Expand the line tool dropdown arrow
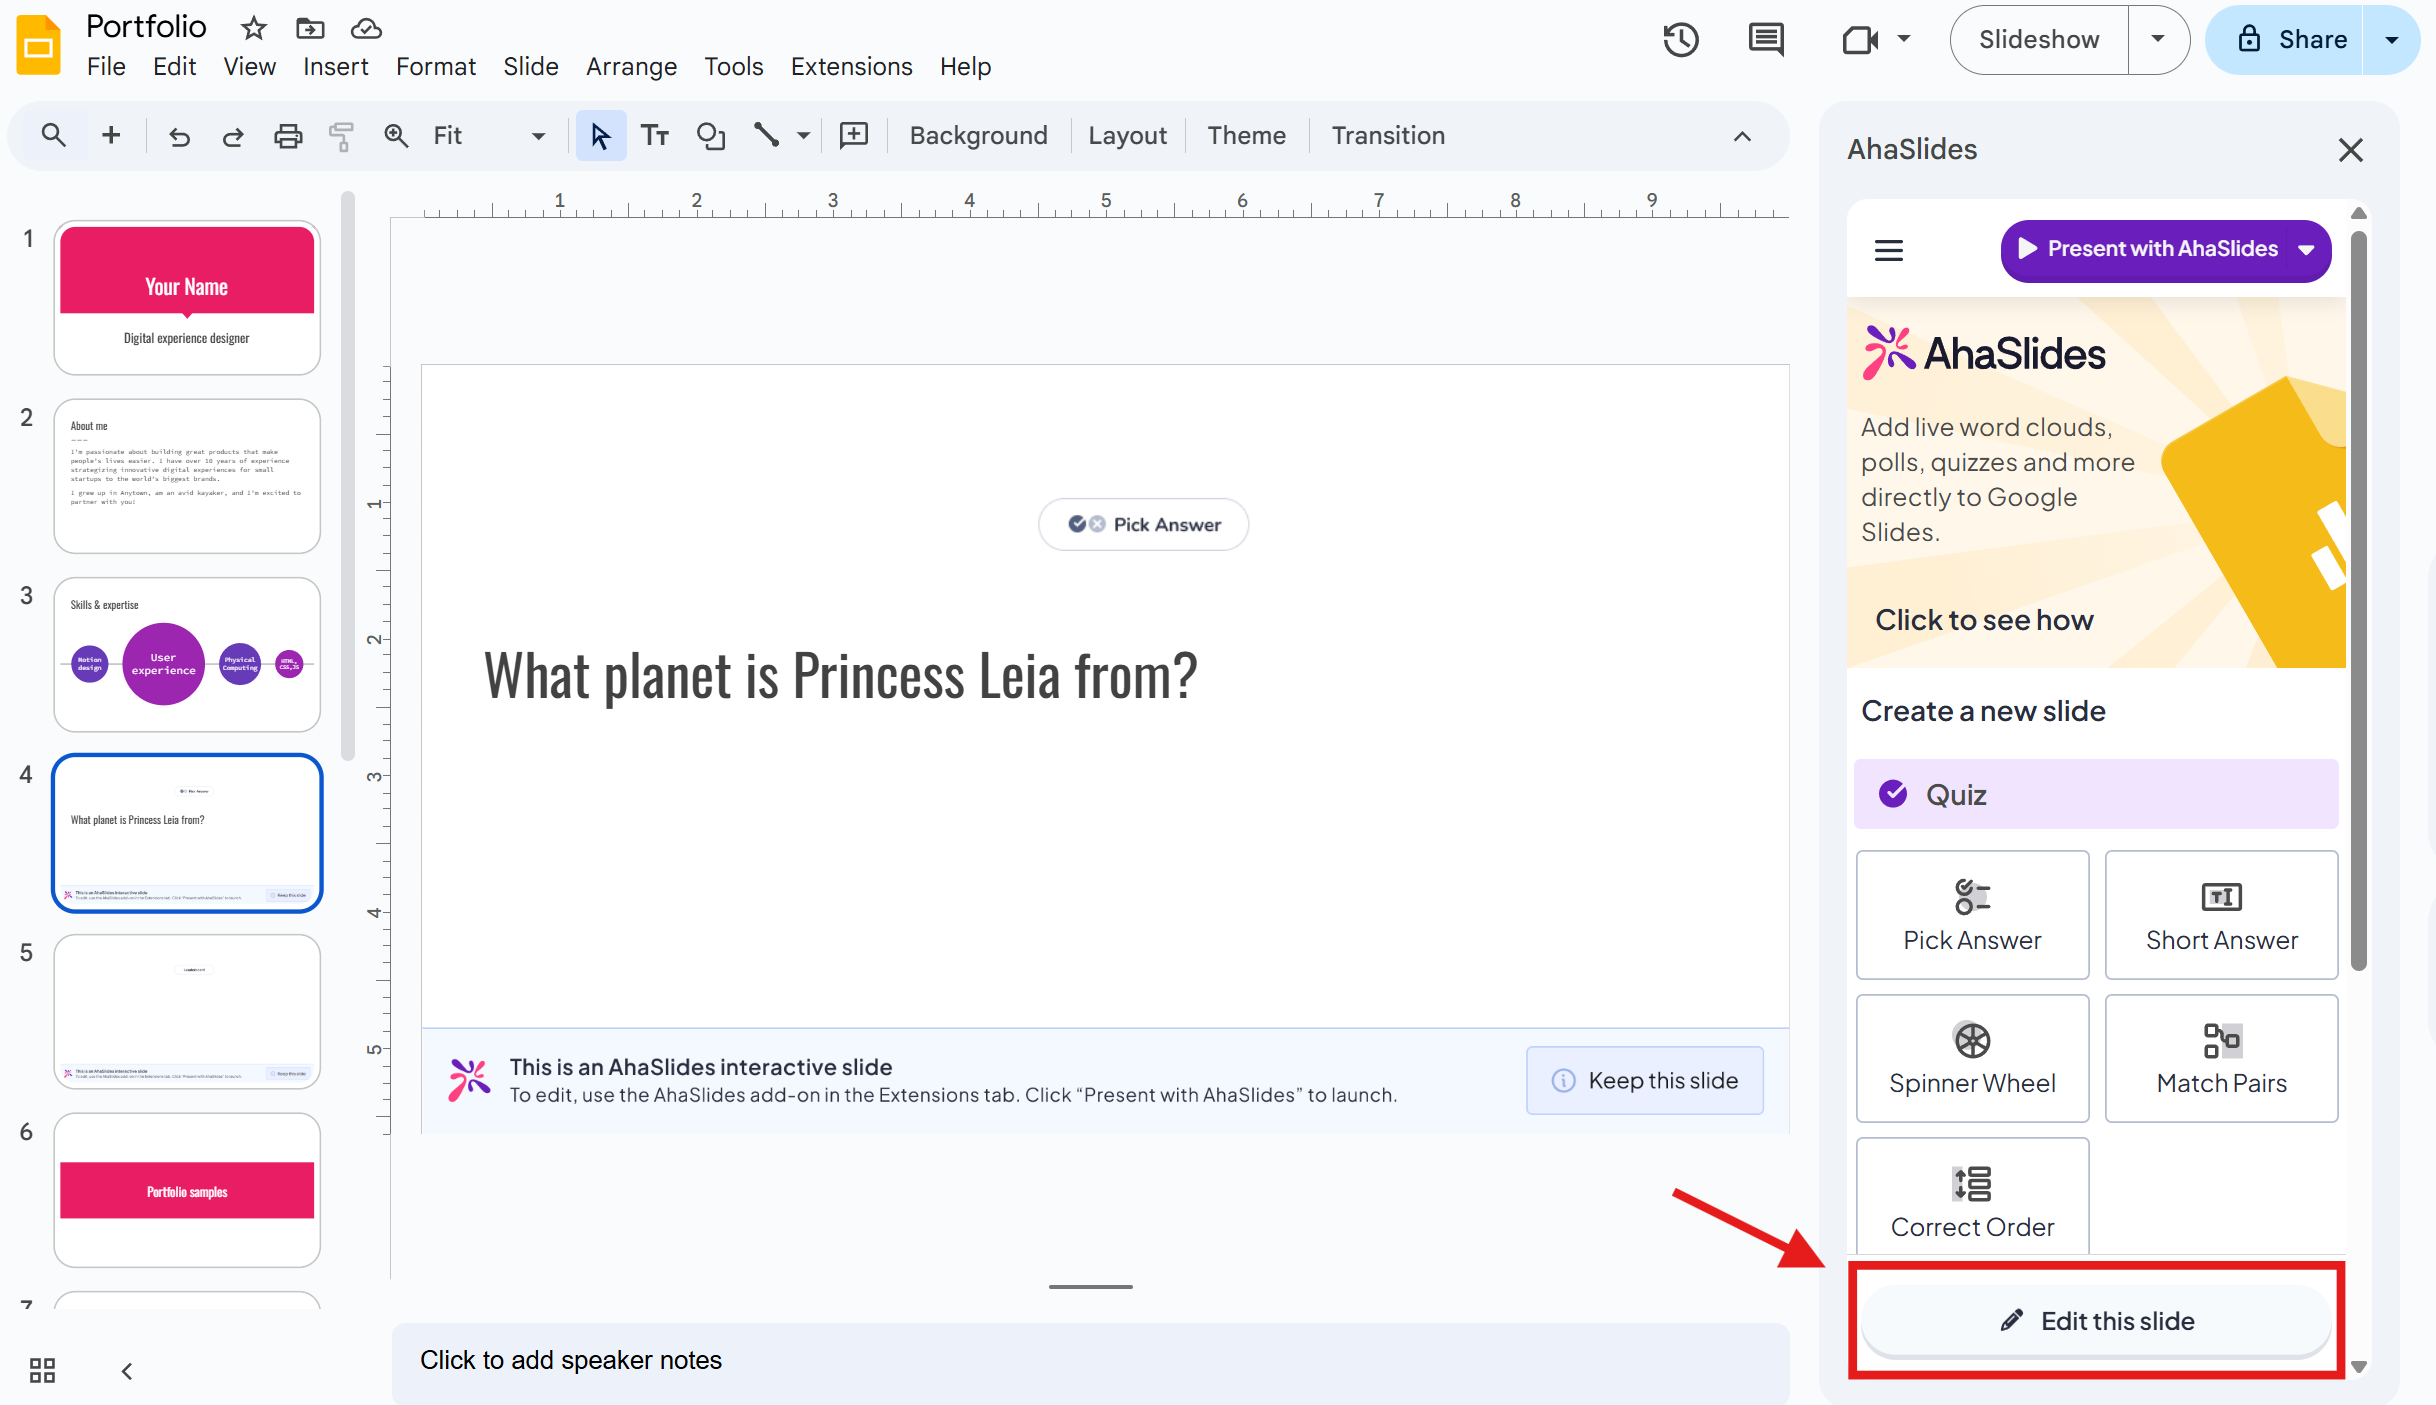 point(803,136)
